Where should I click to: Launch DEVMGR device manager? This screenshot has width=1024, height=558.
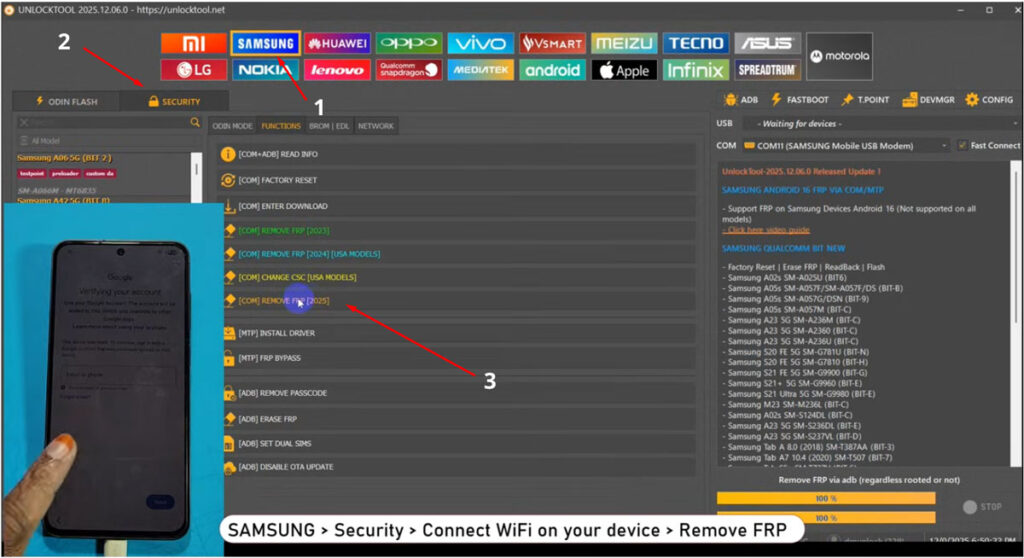click(928, 100)
